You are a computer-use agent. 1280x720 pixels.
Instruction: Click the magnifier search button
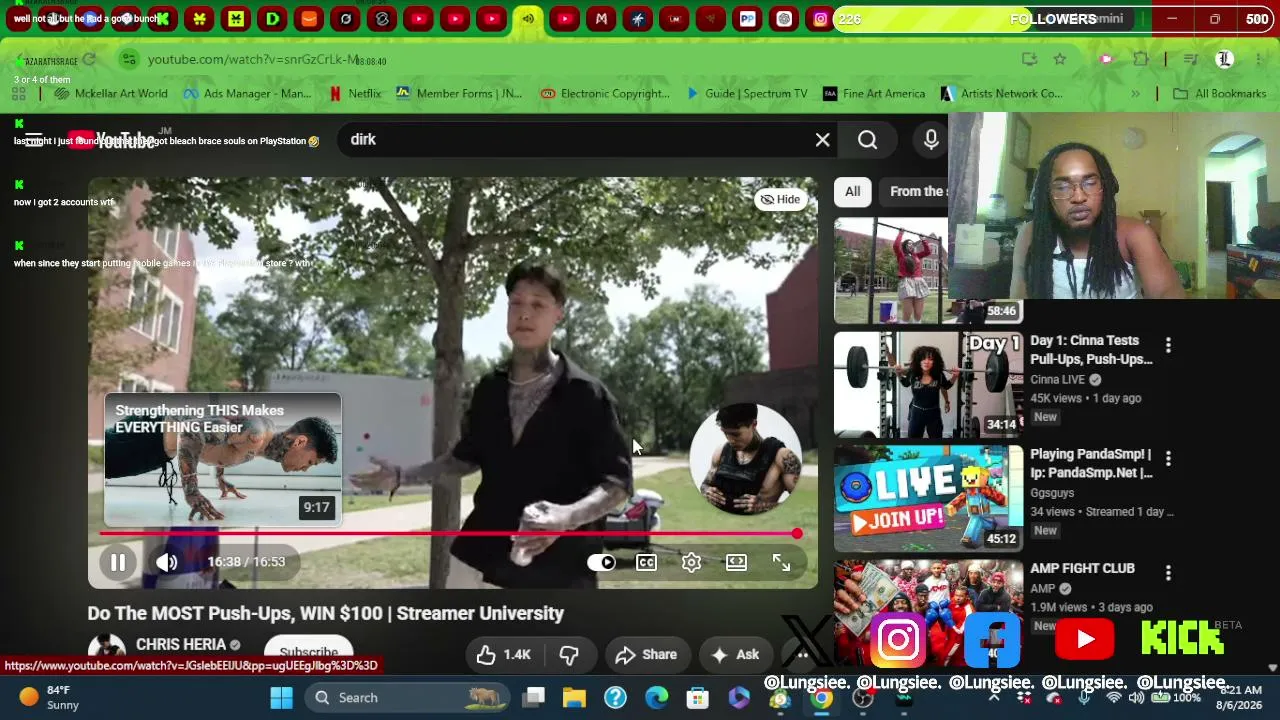point(867,140)
